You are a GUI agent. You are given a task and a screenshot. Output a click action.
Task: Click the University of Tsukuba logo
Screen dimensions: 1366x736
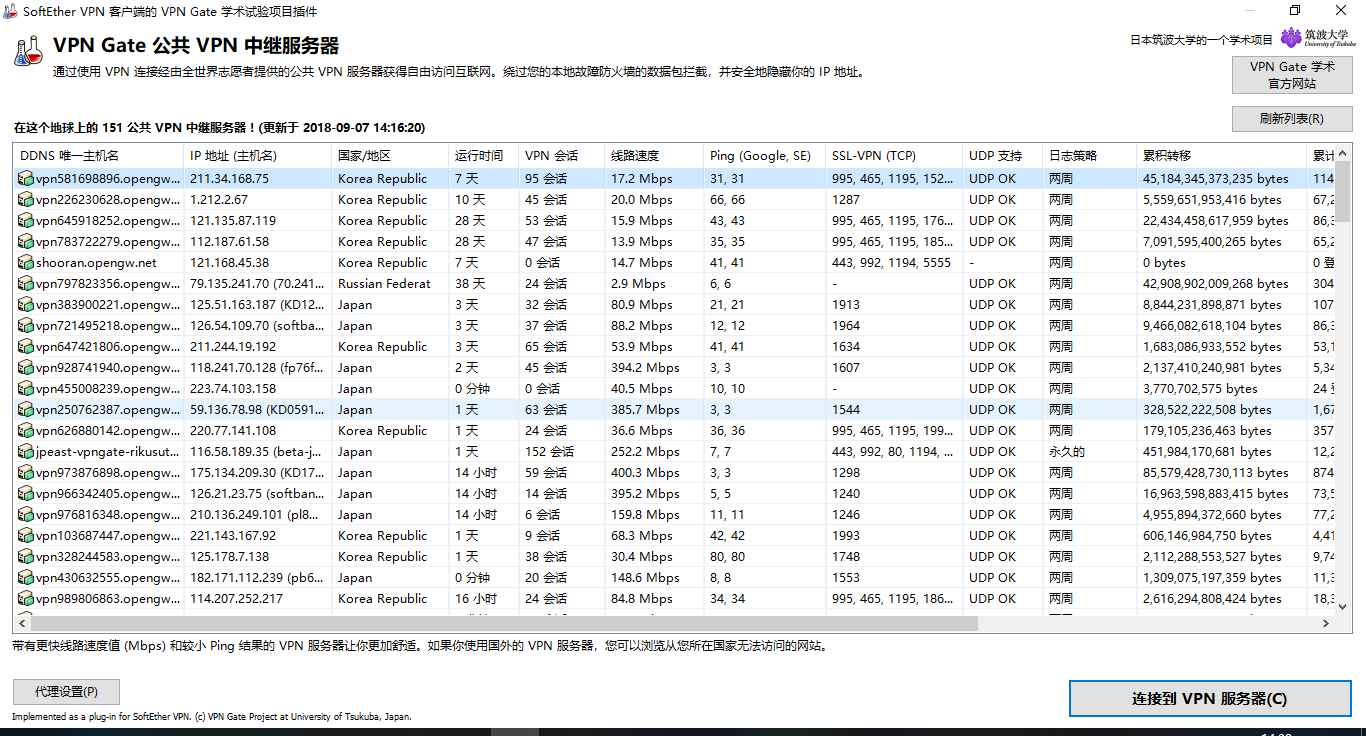pyautogui.click(x=1318, y=38)
